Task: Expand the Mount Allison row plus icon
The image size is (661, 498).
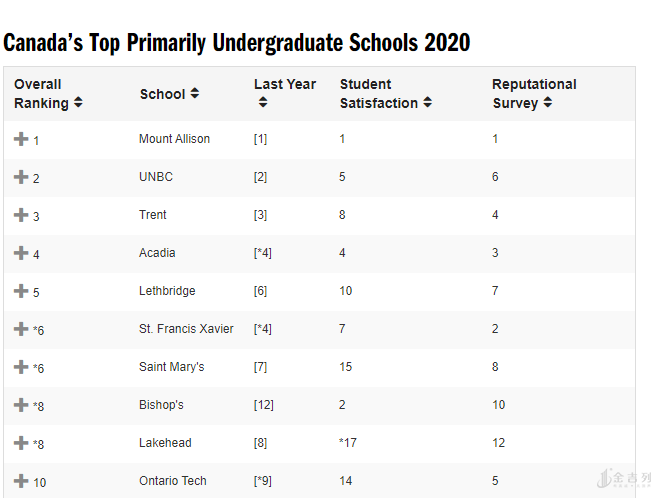Action: coord(21,139)
